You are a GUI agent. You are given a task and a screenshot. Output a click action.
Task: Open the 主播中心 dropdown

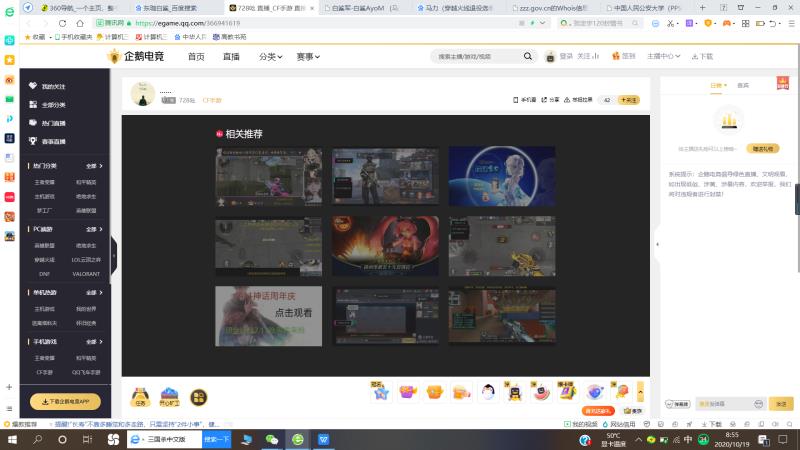tap(663, 56)
